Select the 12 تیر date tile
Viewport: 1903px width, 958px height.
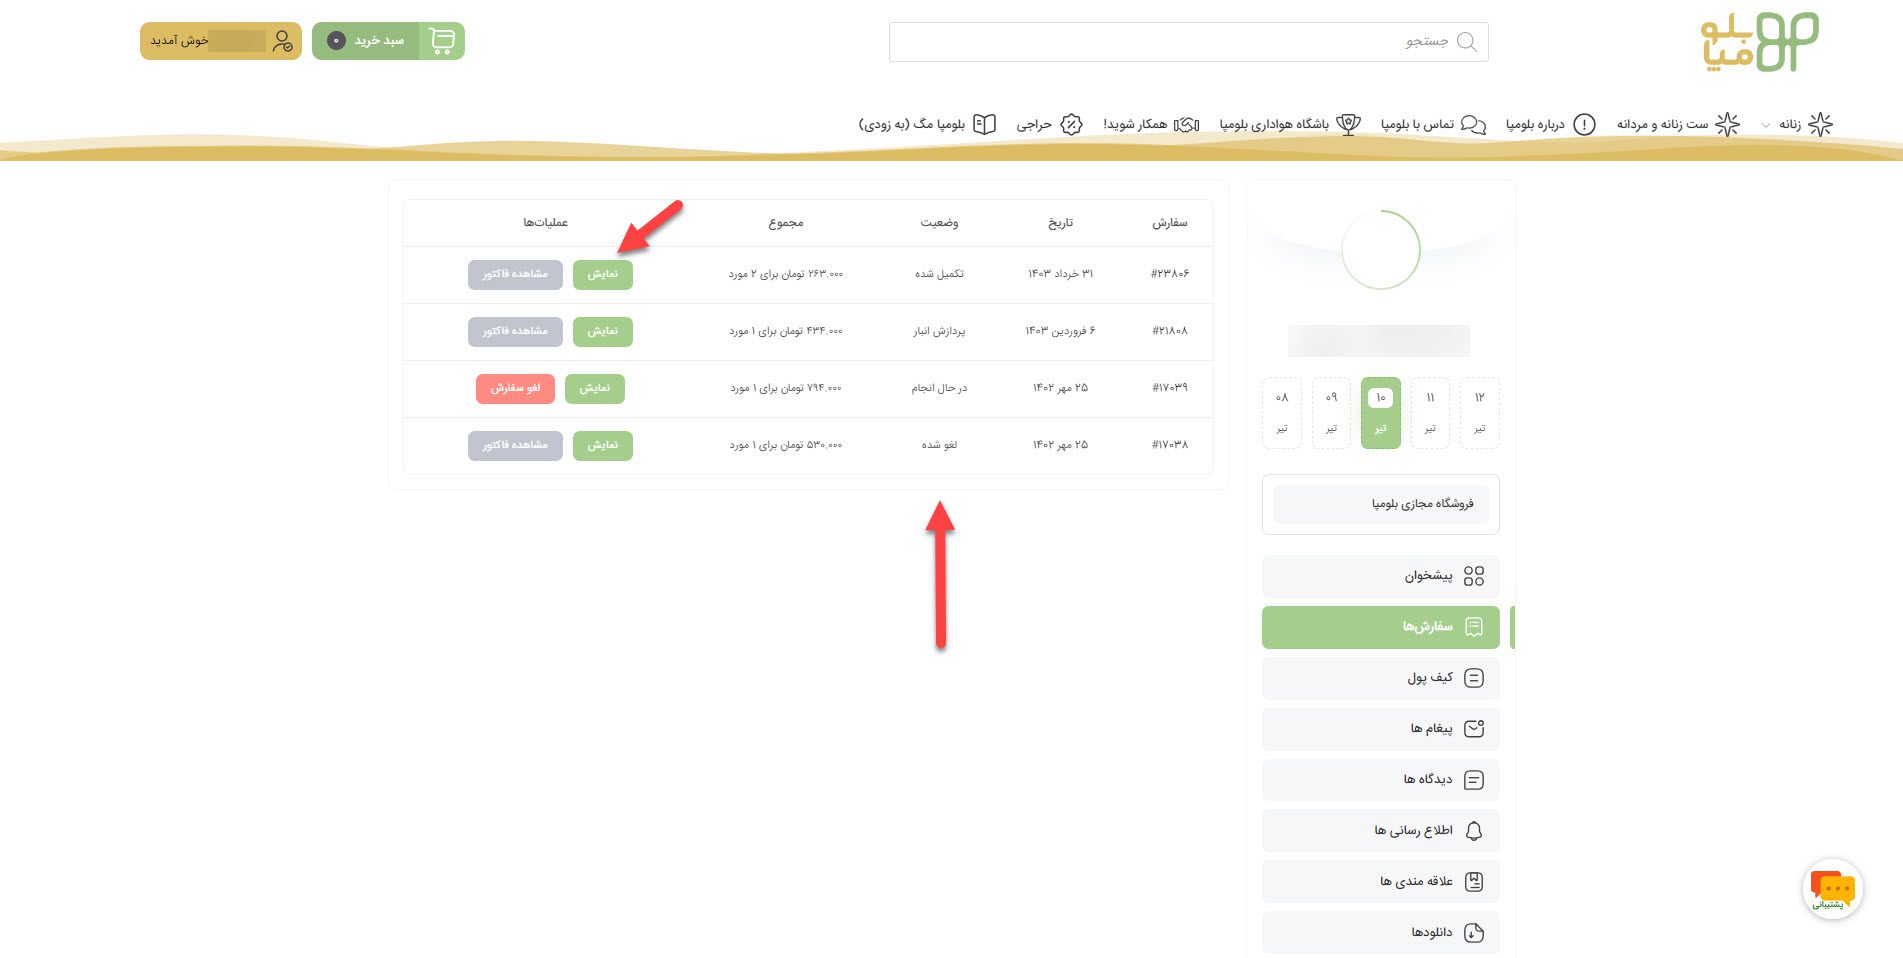point(1479,412)
